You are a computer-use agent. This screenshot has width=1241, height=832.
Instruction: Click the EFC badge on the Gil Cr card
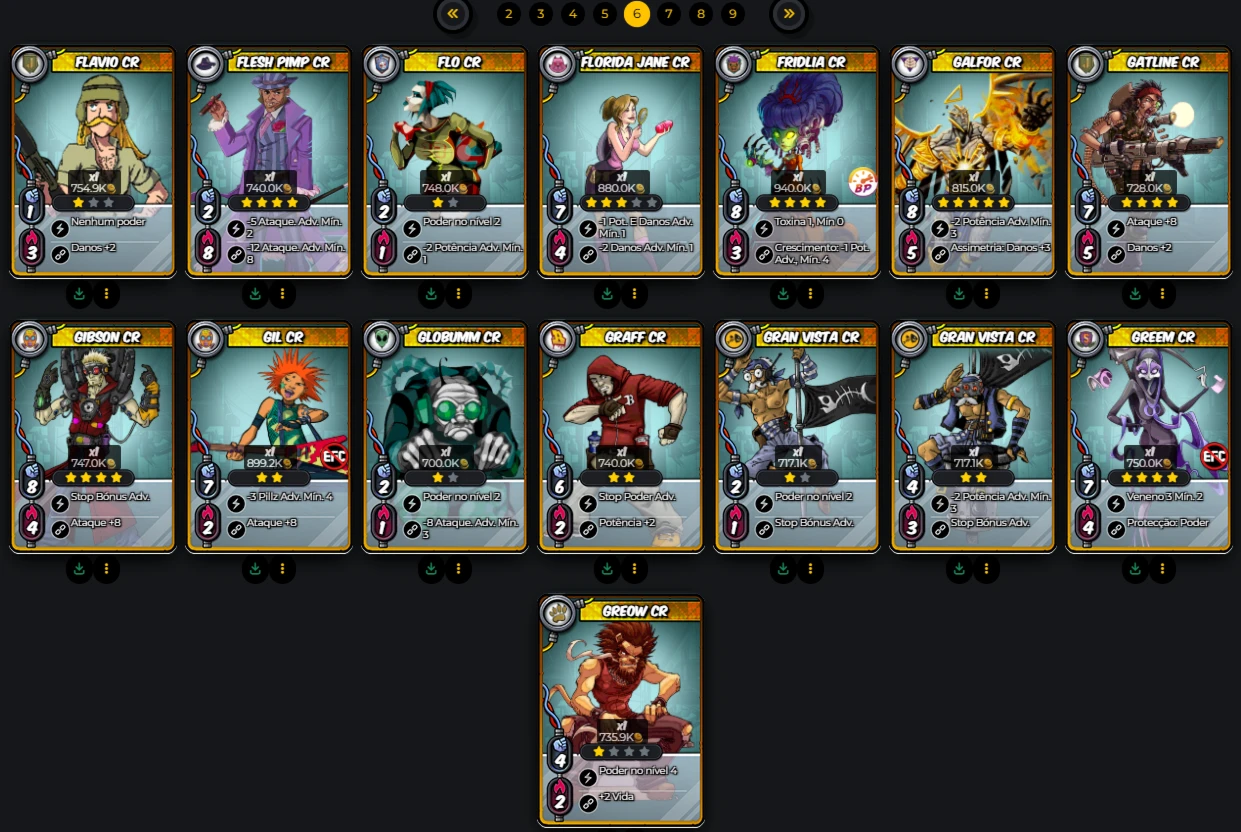coord(334,457)
